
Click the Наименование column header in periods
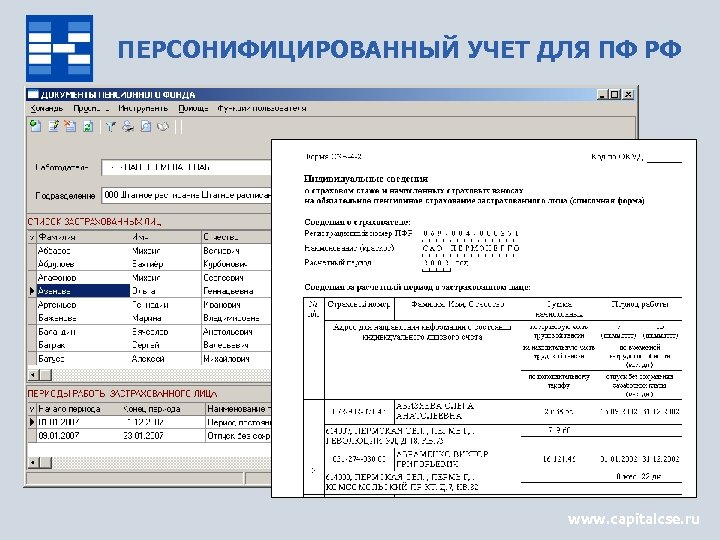pyautogui.click(x=238, y=409)
